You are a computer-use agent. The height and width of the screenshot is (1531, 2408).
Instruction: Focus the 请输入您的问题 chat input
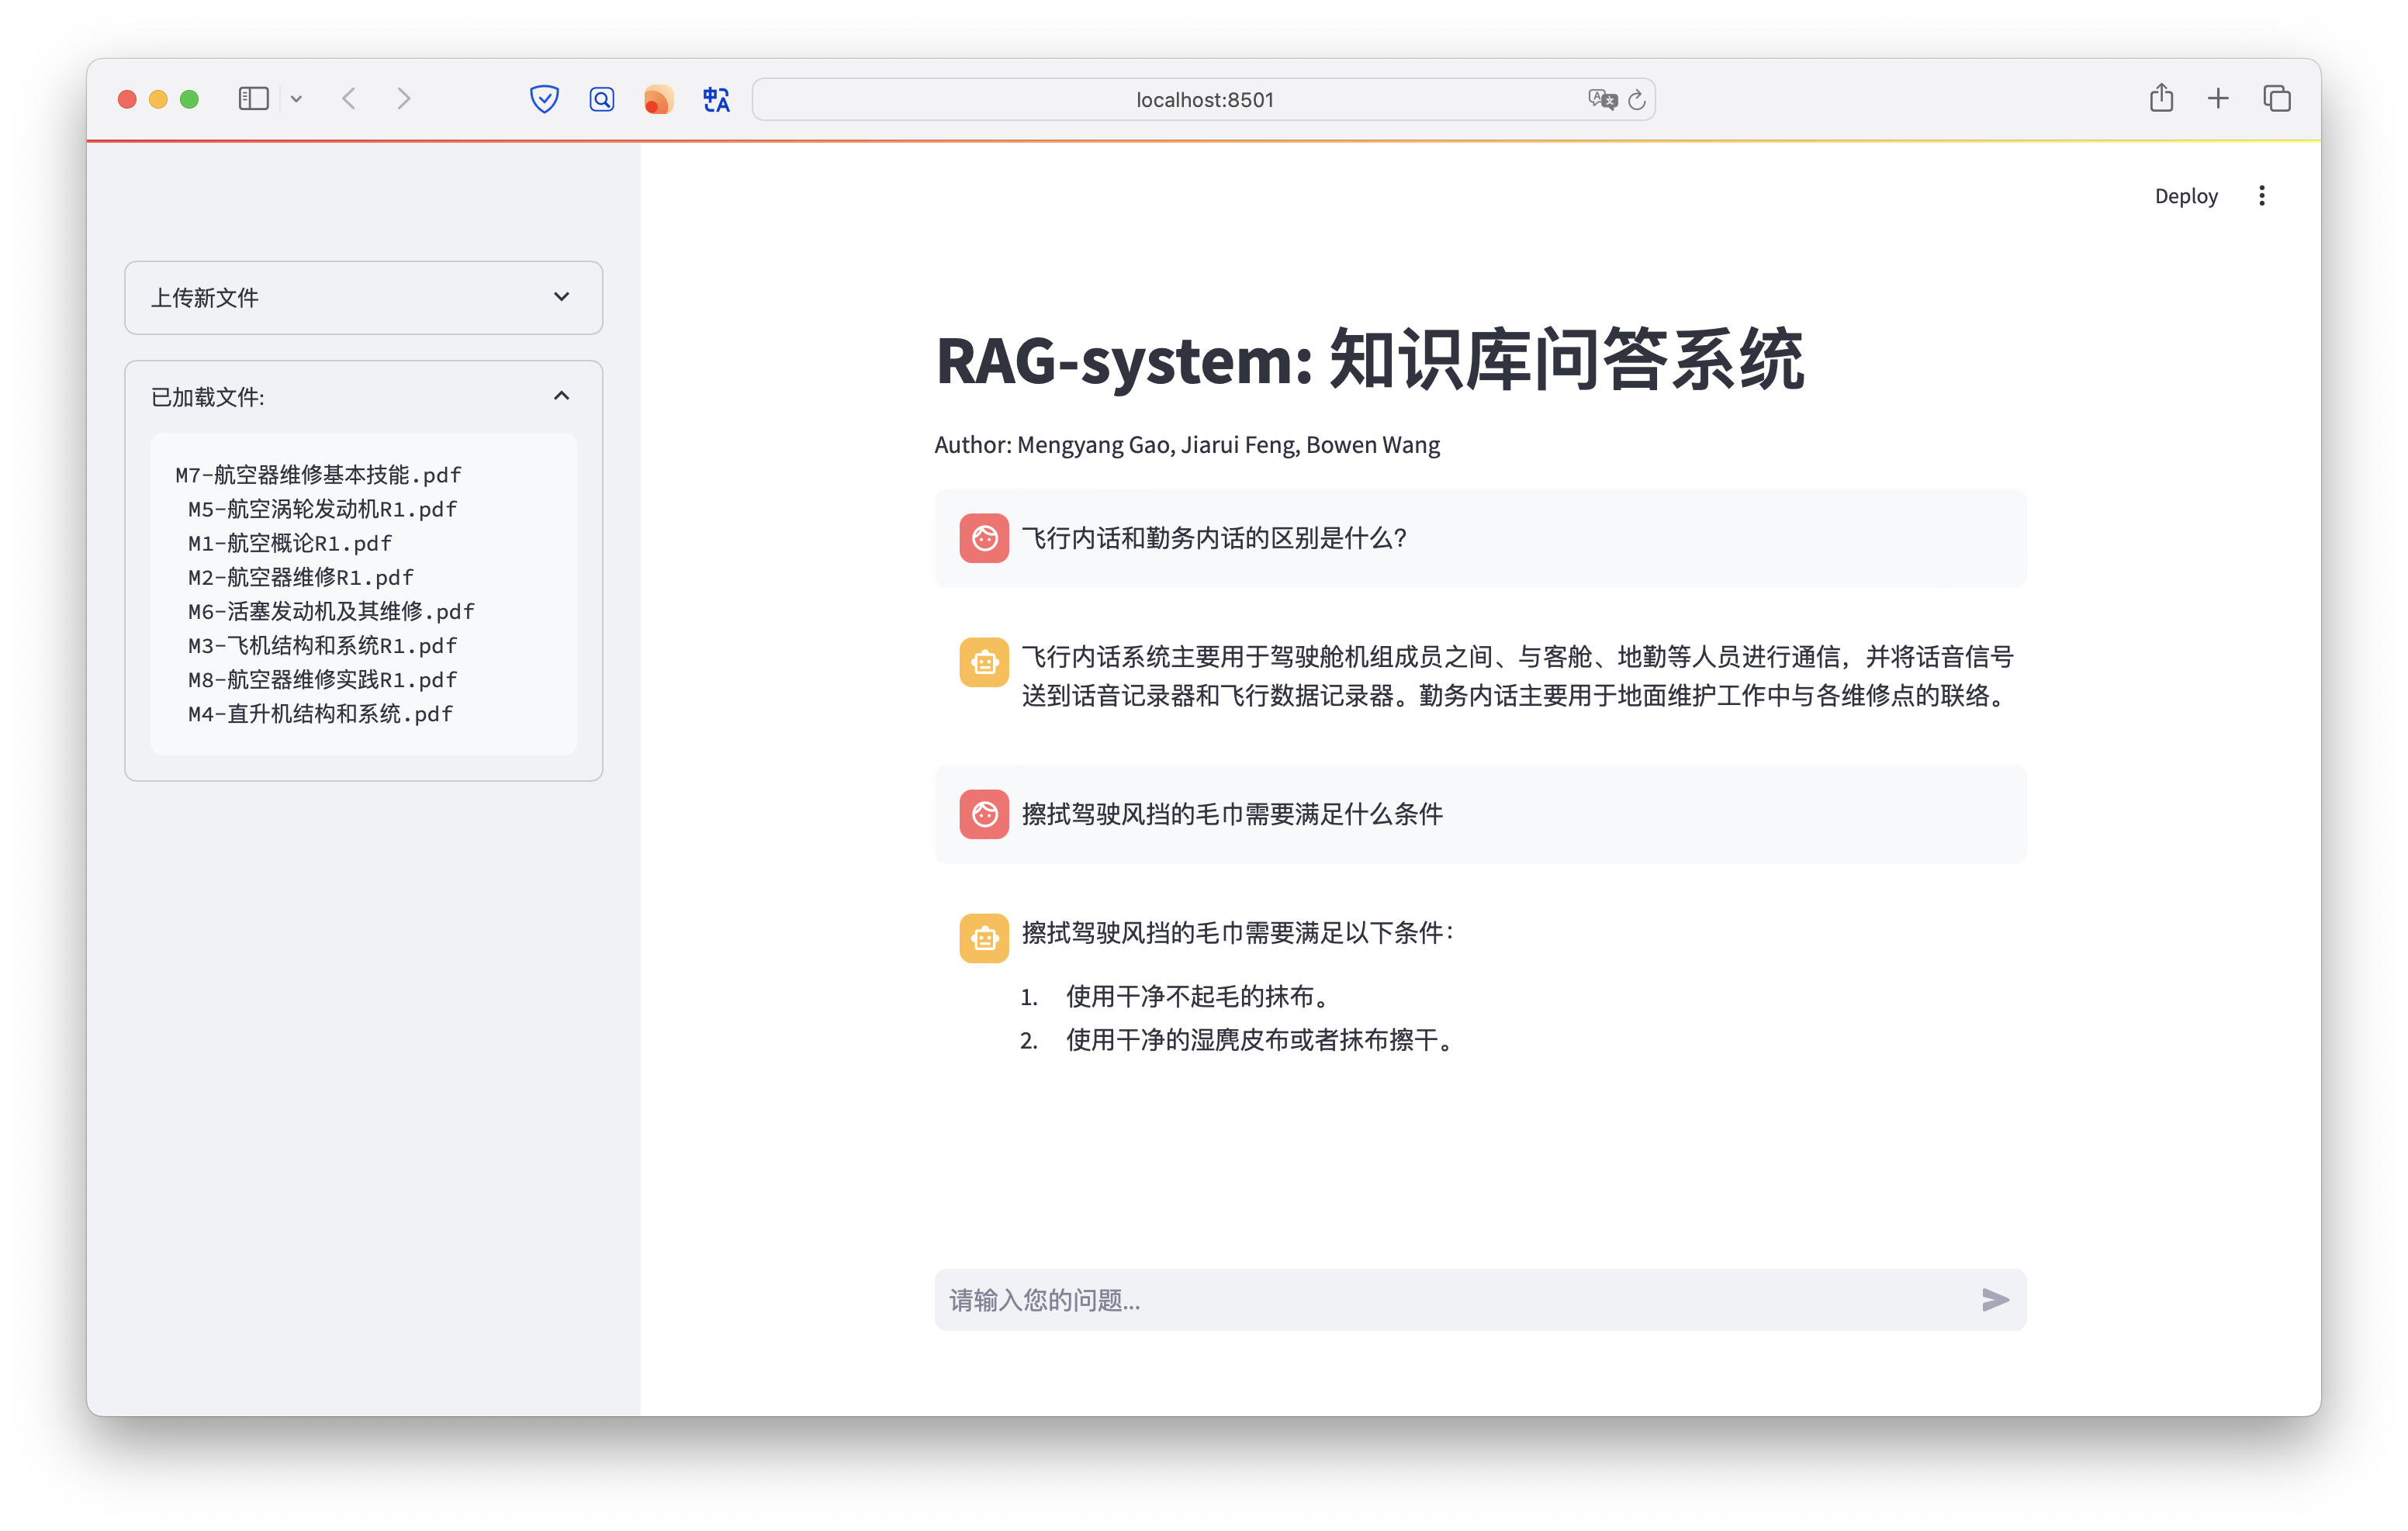point(1450,1299)
